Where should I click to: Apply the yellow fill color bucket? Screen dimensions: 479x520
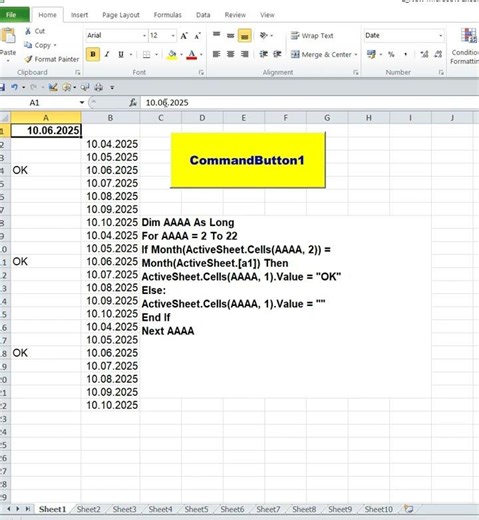172,54
